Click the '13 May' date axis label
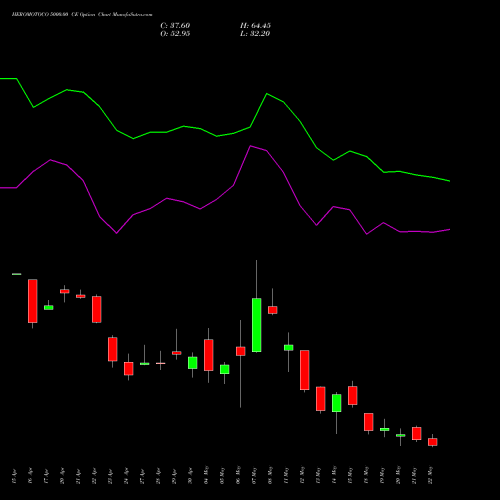Image resolution: width=500 pixels, height=500 pixels. point(318,475)
